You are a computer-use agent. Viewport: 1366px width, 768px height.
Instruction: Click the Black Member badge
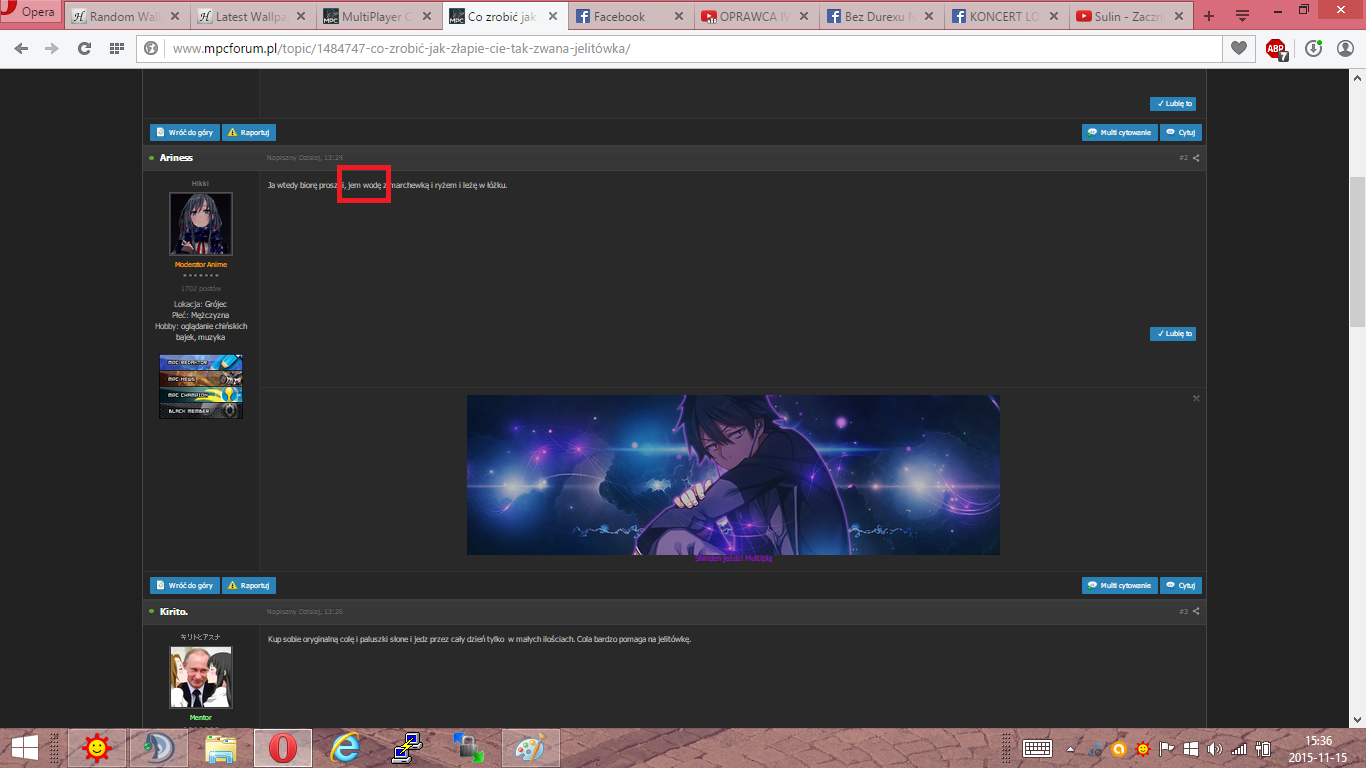(201, 411)
